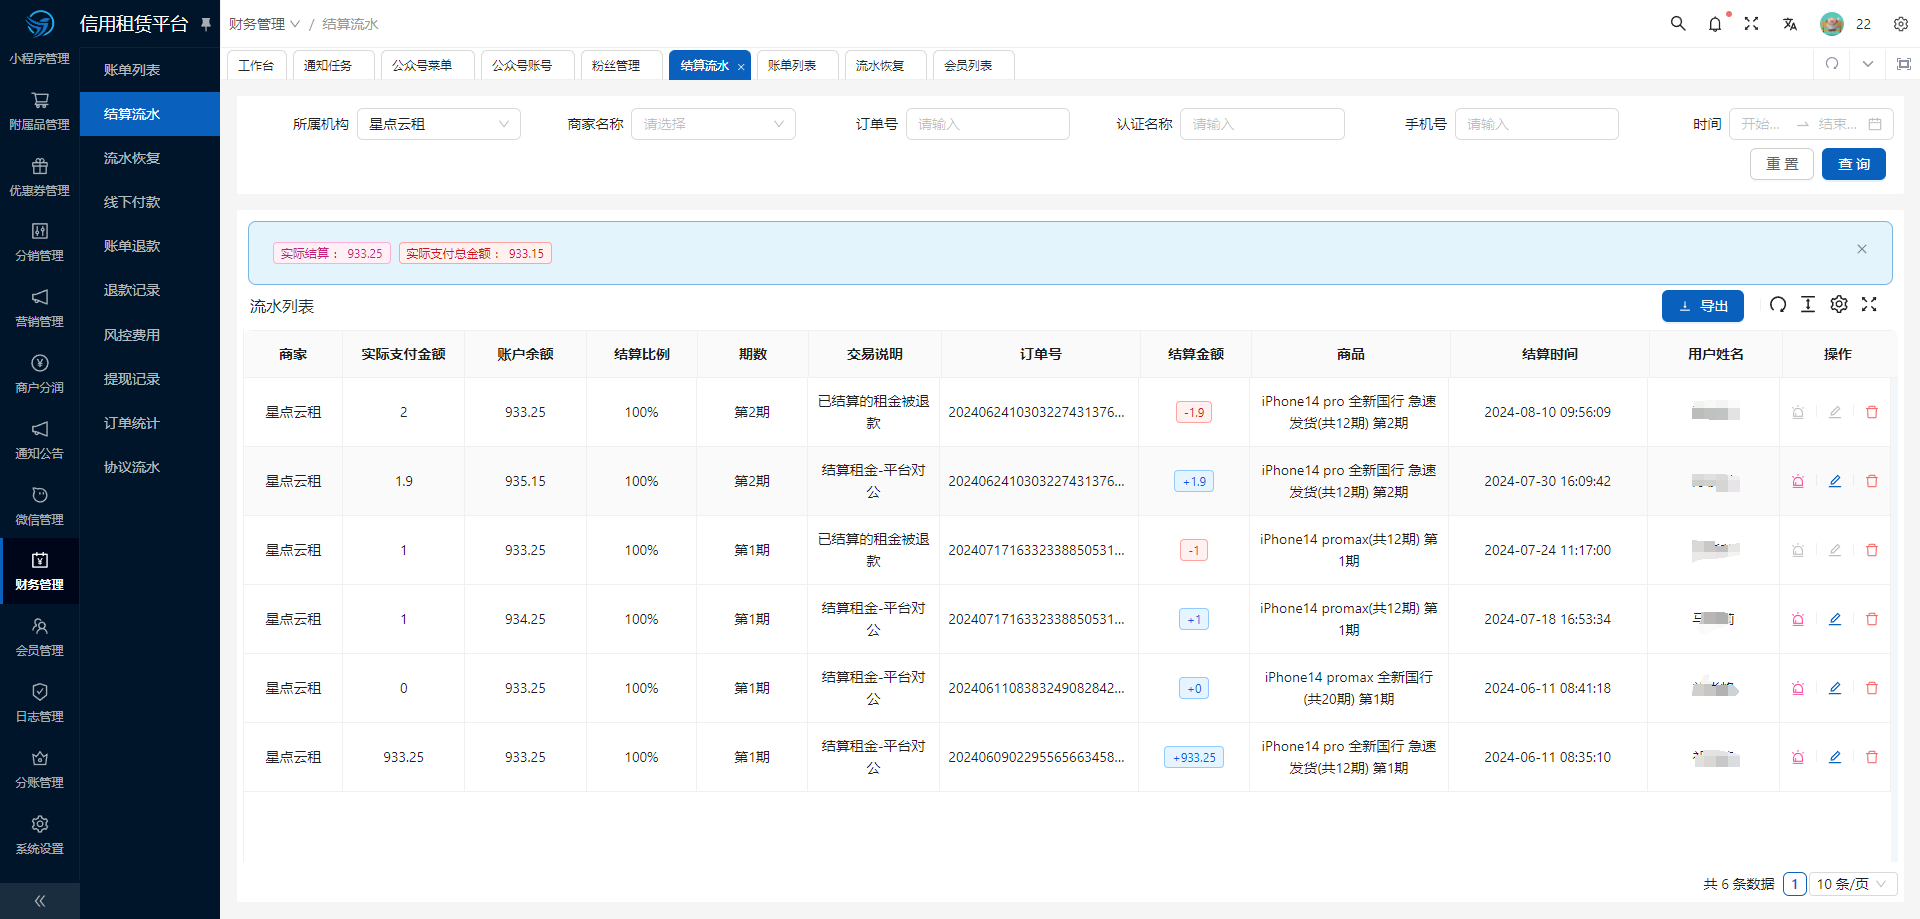The height and width of the screenshot is (919, 1920).
Task: Click the 认证名称 input field
Action: pos(1262,124)
